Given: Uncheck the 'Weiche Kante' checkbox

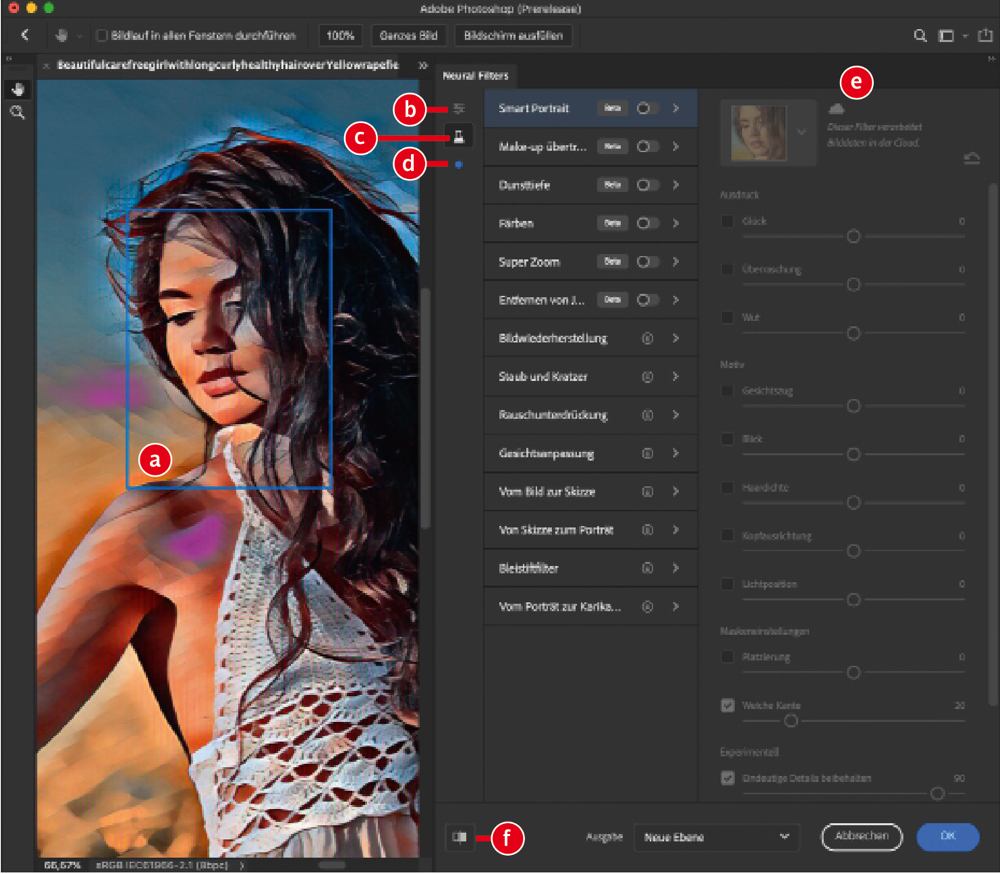Looking at the screenshot, I should pos(728,705).
